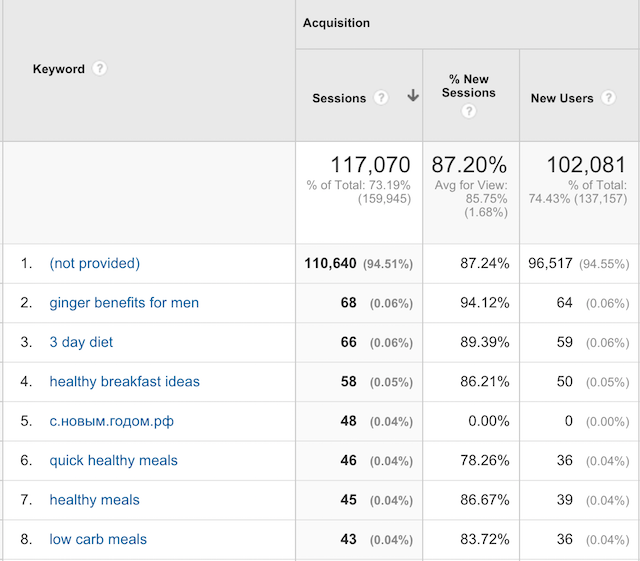This screenshot has width=640, height=561.
Task: Open 'low carb meals' keyword link
Action: 98,539
